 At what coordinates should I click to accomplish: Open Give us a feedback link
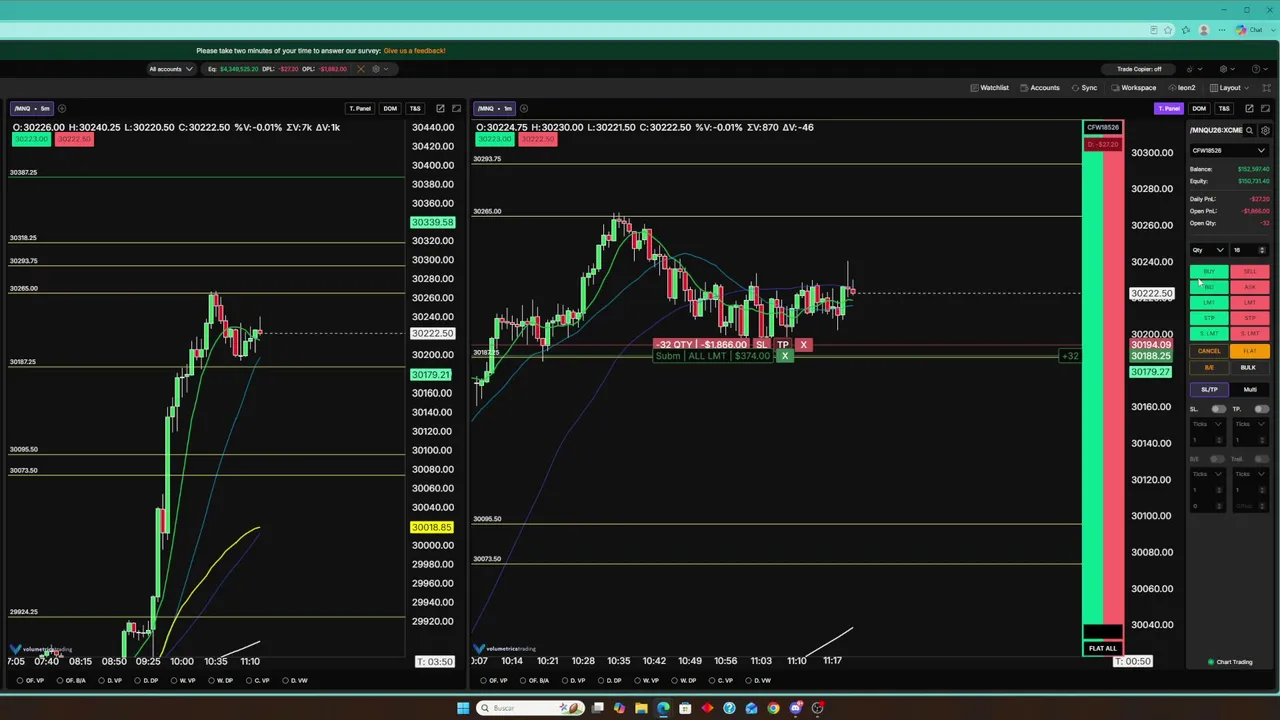pos(414,50)
